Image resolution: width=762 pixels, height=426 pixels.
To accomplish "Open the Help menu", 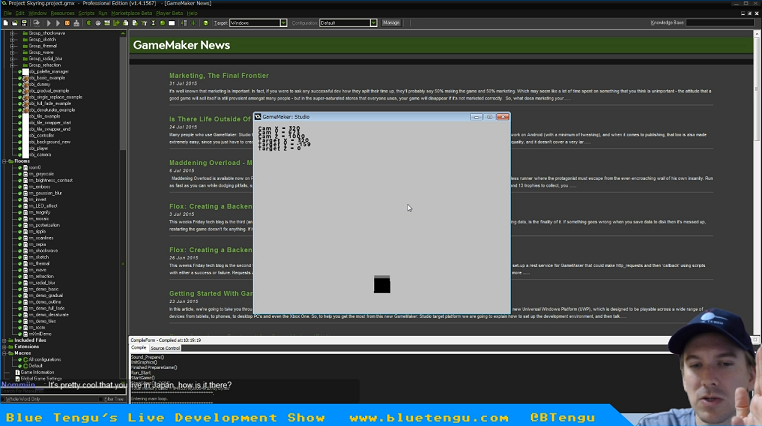I will (x=192, y=13).
